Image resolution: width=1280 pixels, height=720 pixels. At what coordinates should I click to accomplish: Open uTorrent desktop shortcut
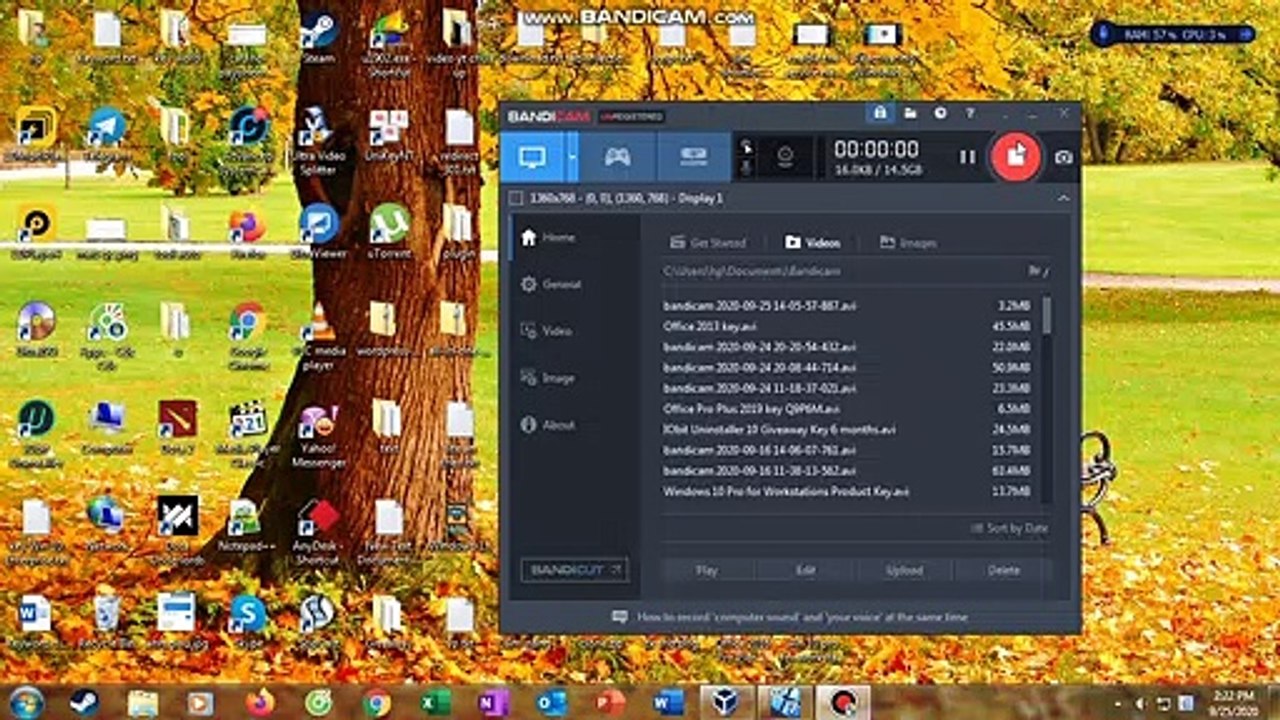coord(388,231)
